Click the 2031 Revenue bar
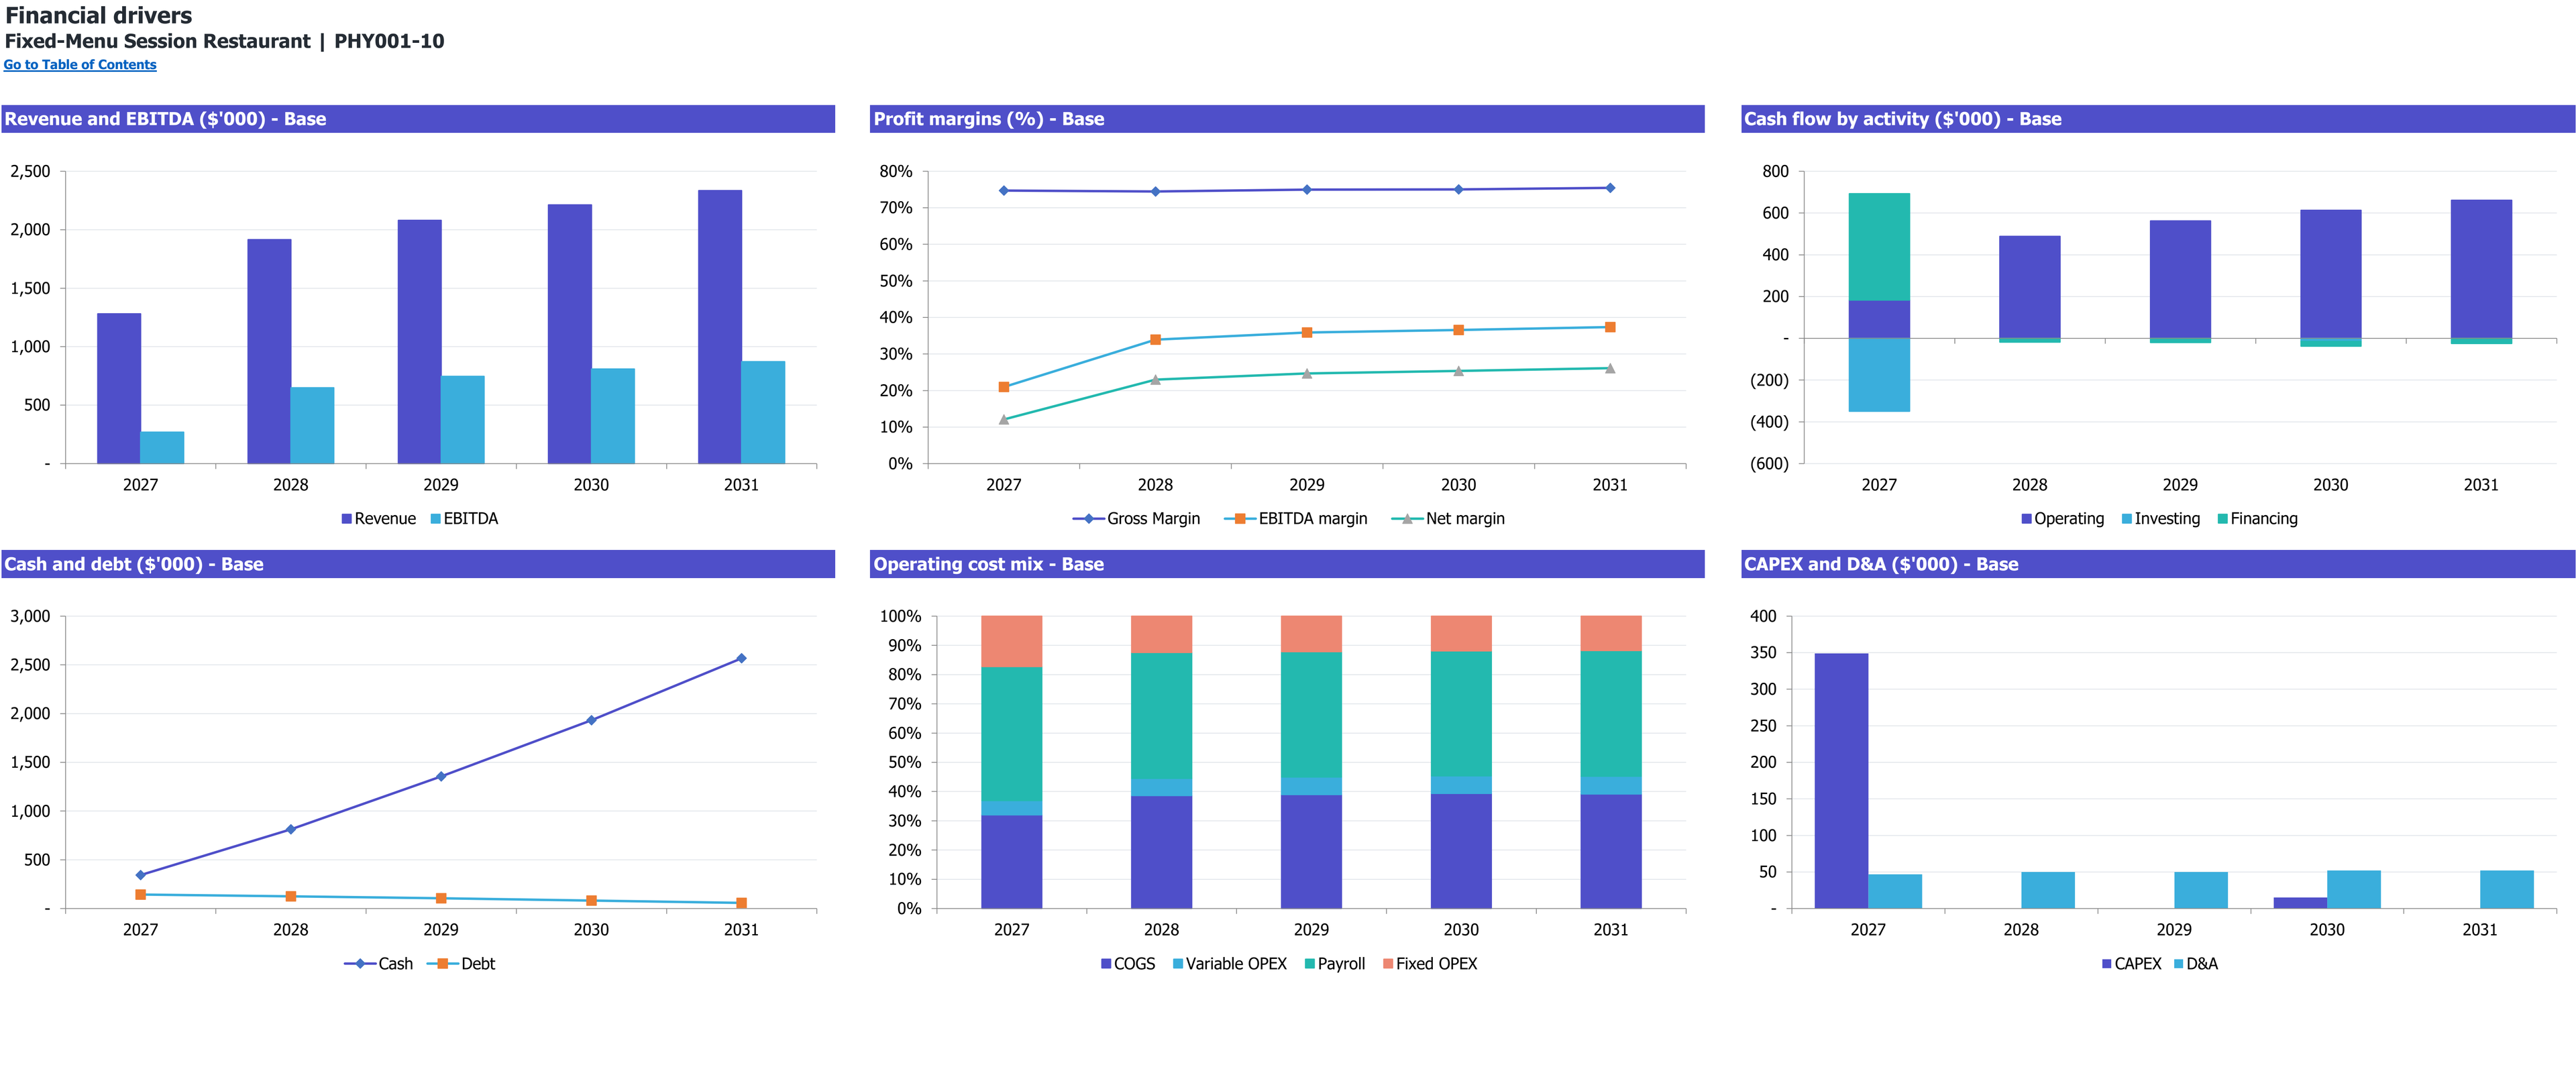2576x1079 pixels. pyautogui.click(x=720, y=327)
